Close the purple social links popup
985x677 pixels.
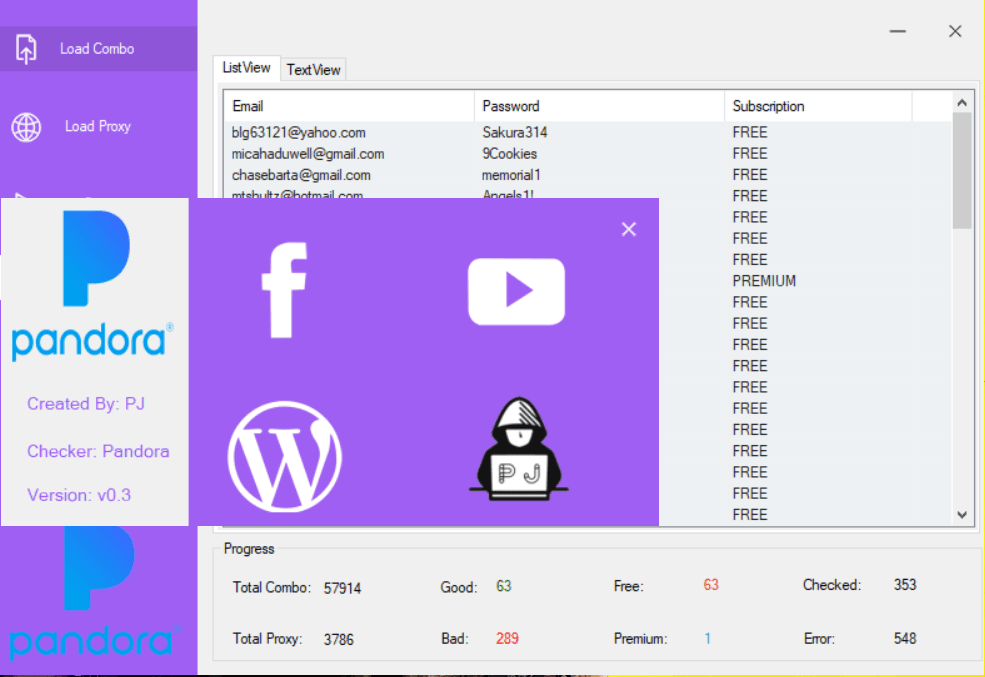(629, 229)
